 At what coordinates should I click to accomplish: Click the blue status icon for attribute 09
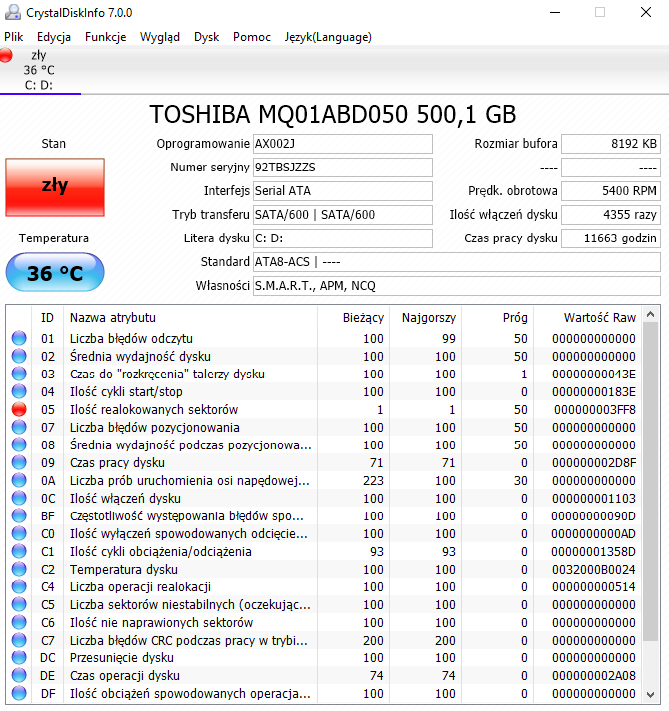[x=19, y=463]
